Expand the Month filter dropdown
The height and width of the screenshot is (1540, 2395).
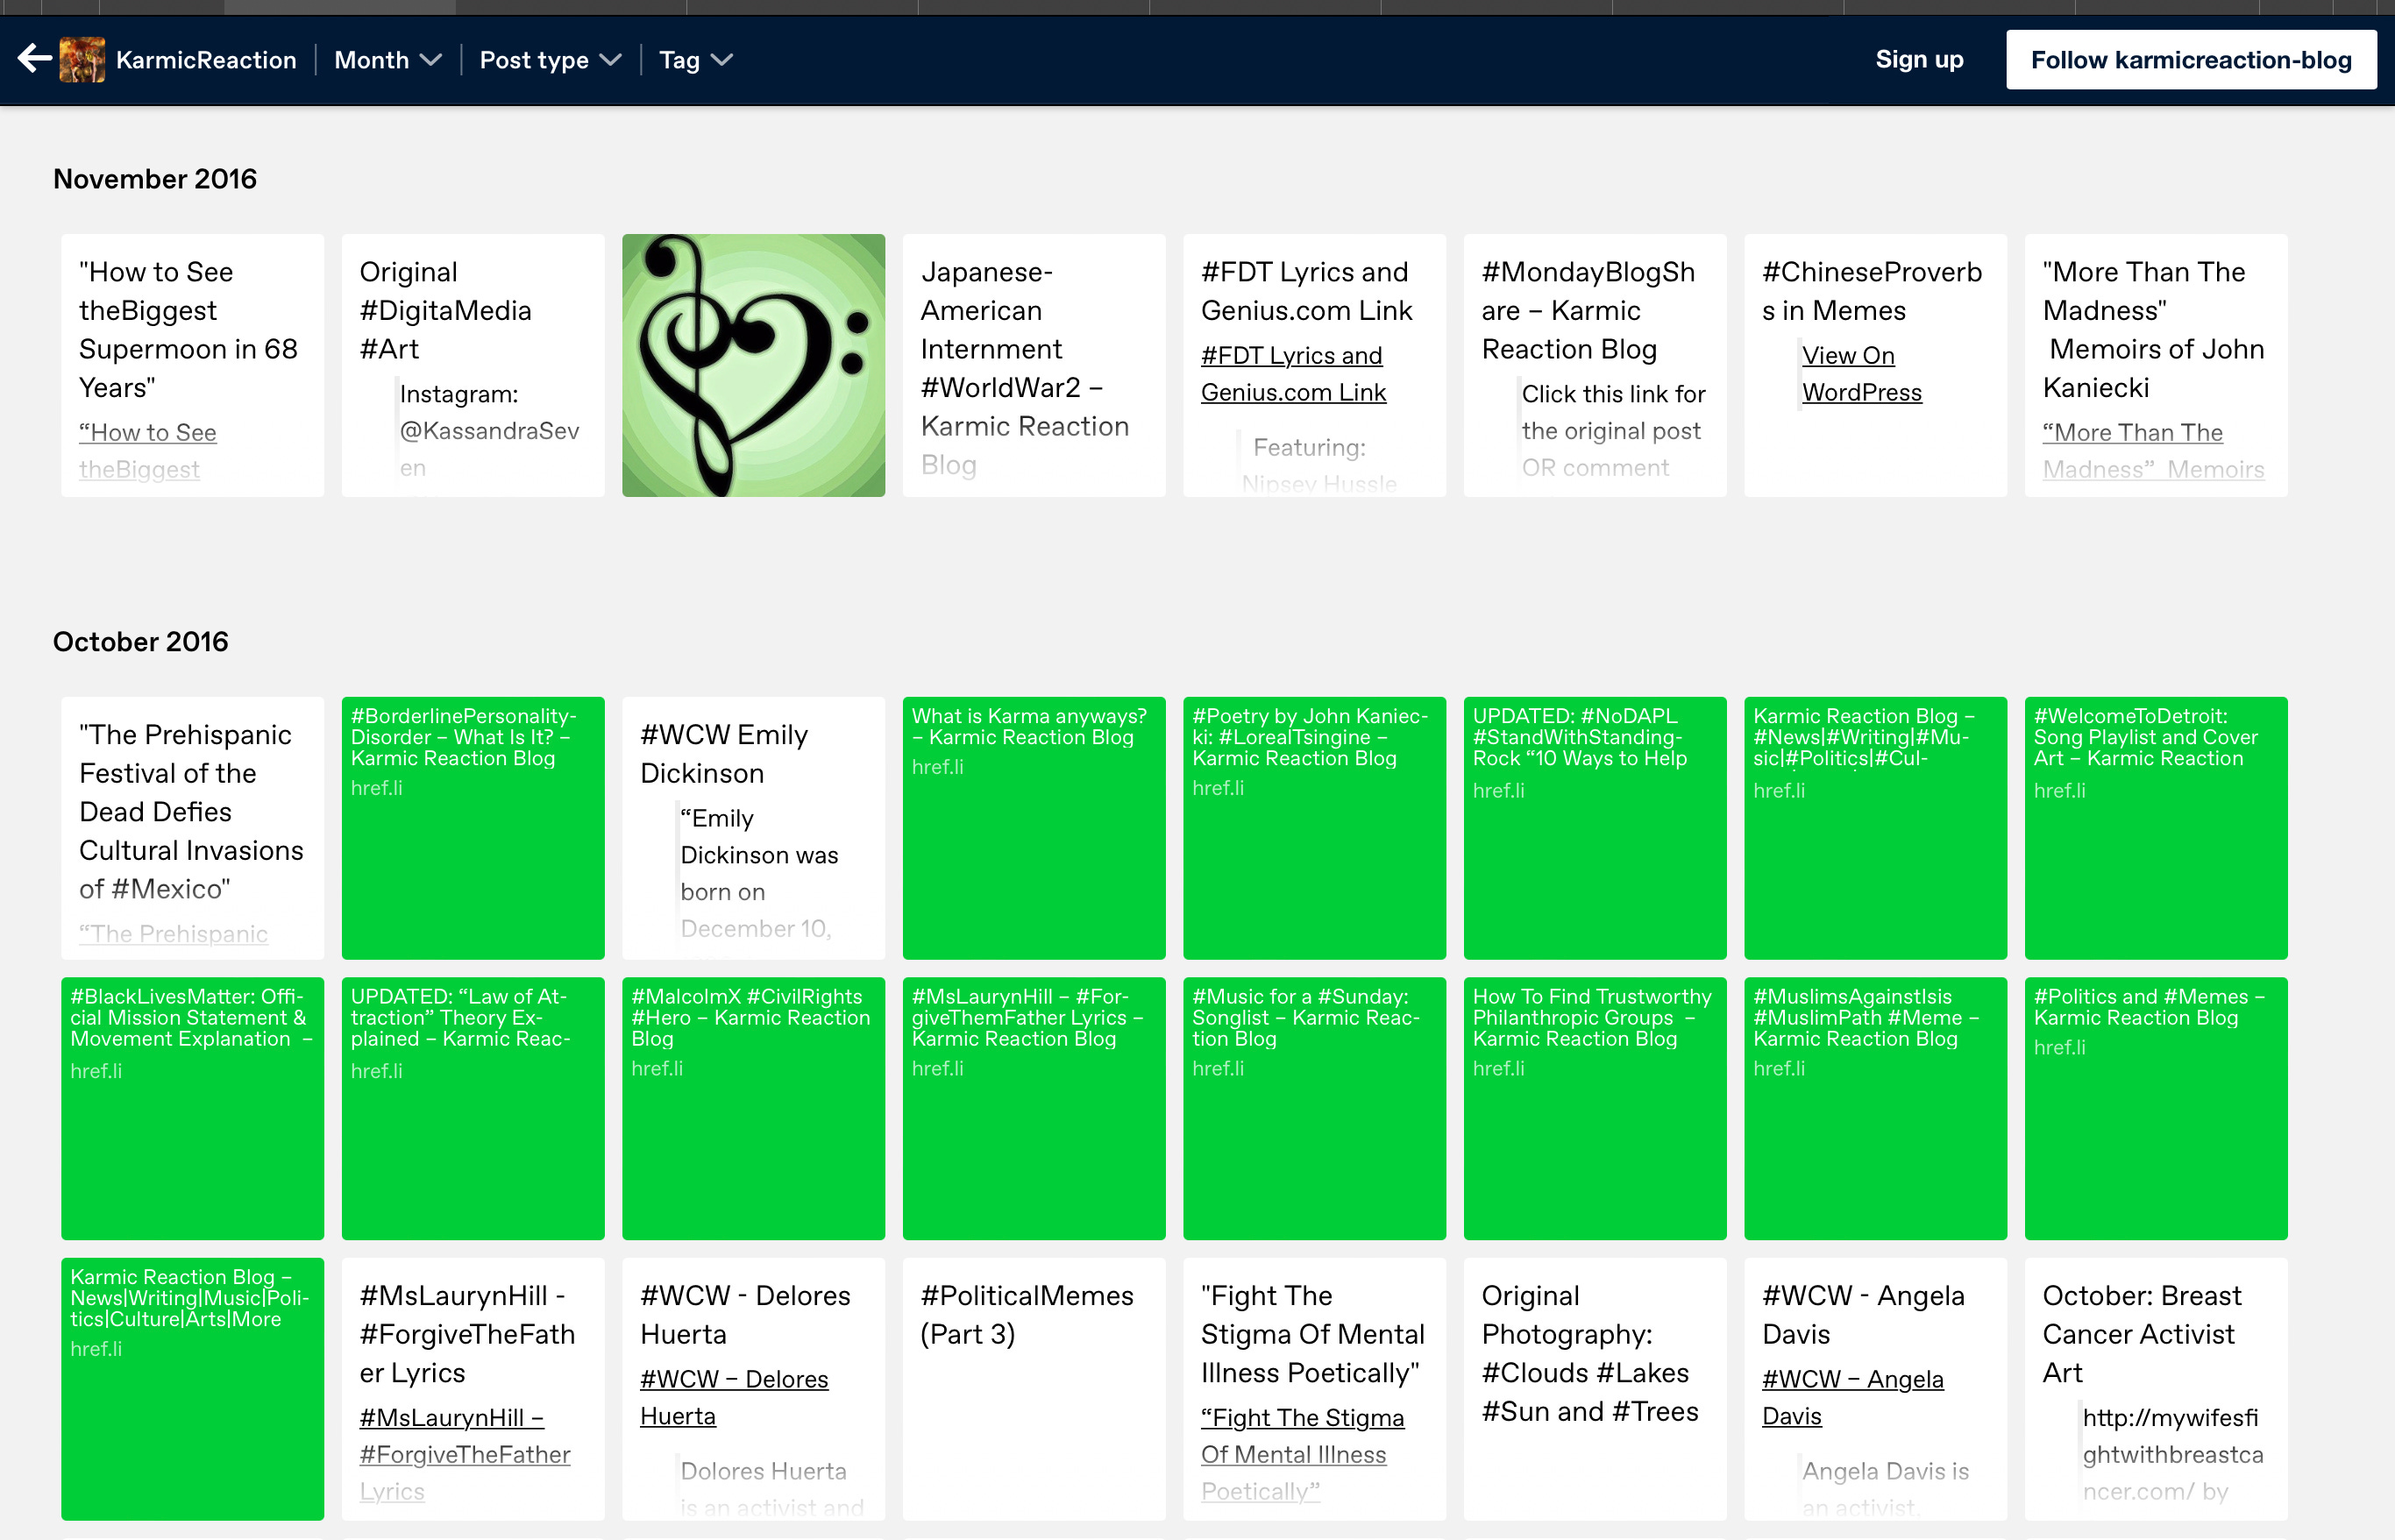tap(387, 60)
